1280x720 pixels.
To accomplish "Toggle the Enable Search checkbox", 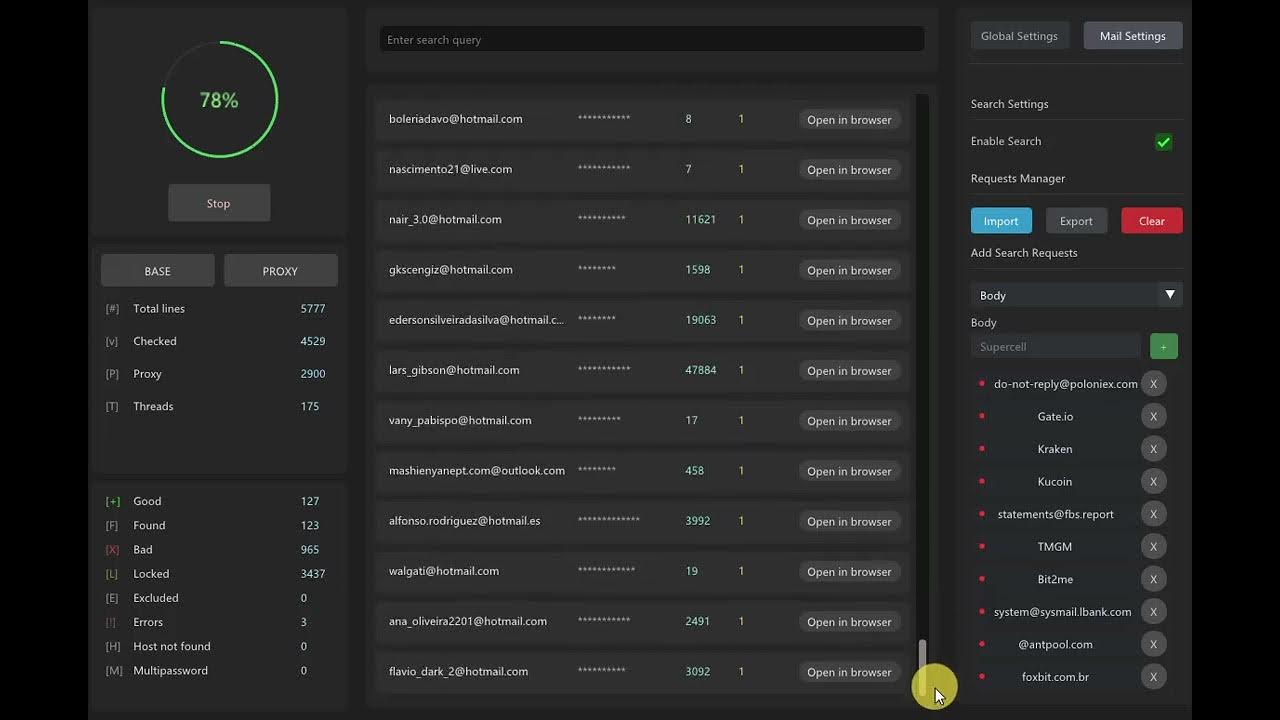I will 1164,142.
